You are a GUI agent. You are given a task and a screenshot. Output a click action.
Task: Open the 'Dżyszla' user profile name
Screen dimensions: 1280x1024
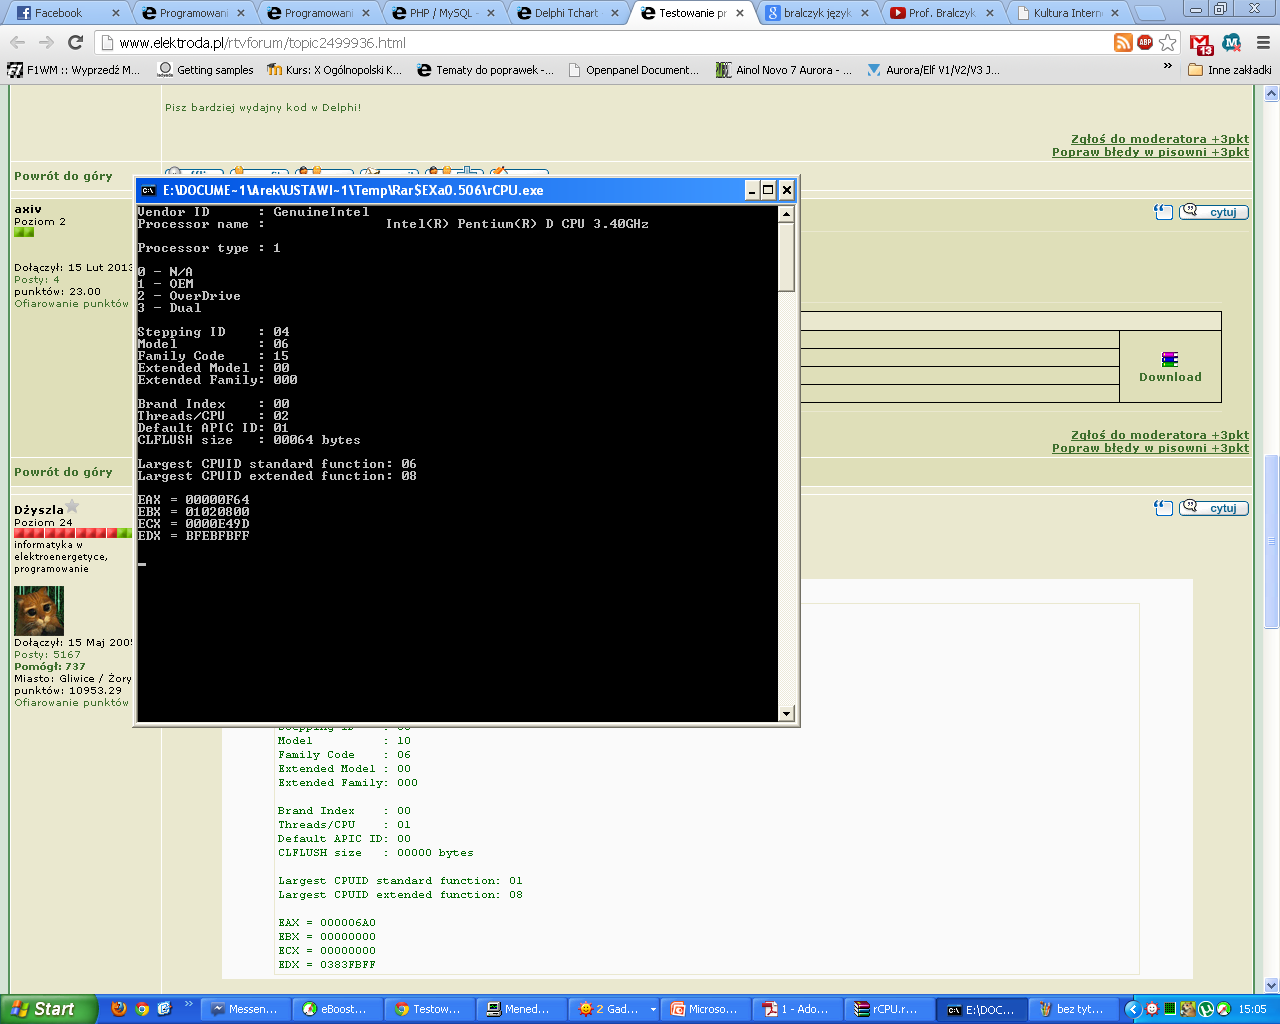[39, 510]
